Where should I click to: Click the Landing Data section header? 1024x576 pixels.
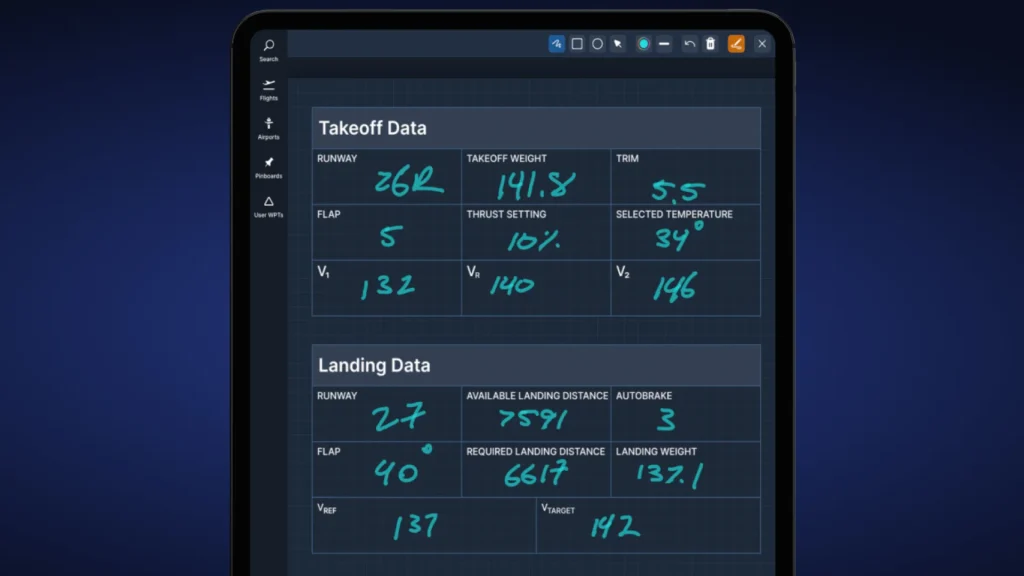(374, 365)
